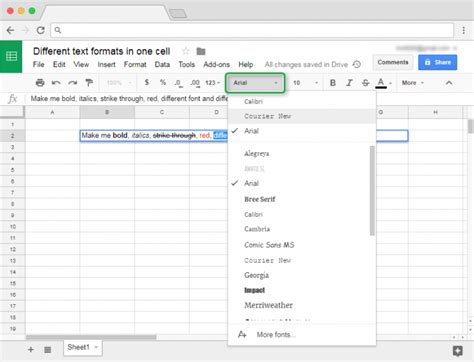474x362 pixels.
Task: Click the Comments button
Action: point(393,62)
